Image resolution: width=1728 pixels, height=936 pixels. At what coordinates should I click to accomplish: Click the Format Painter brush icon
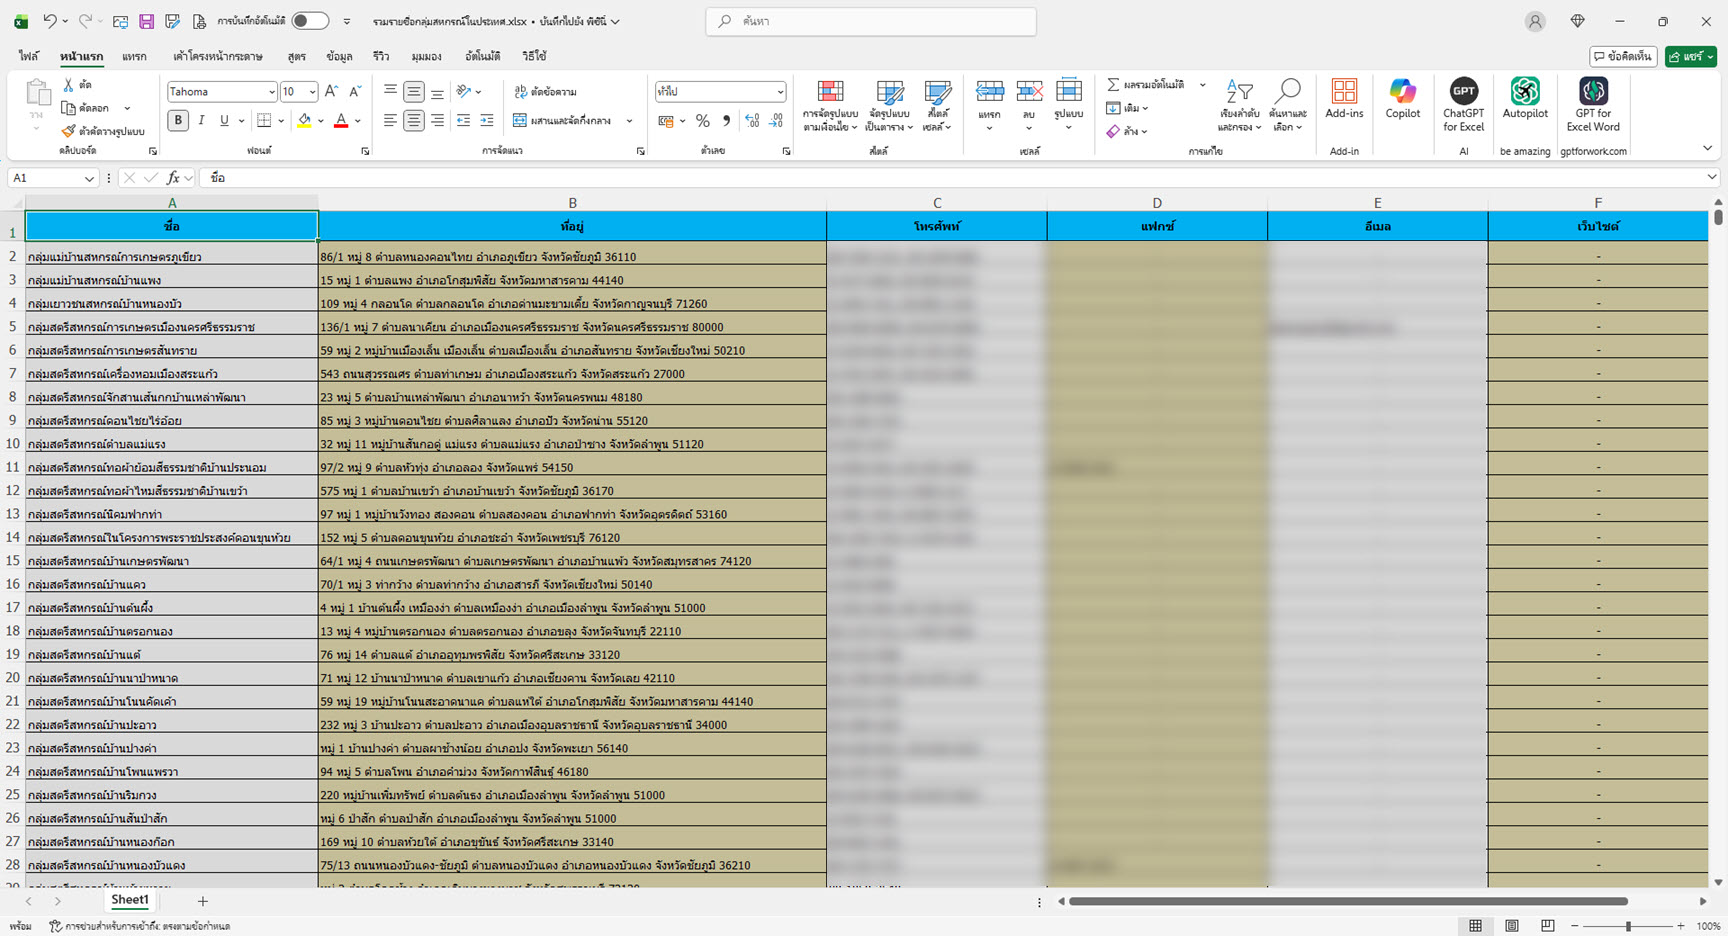pyautogui.click(x=68, y=131)
